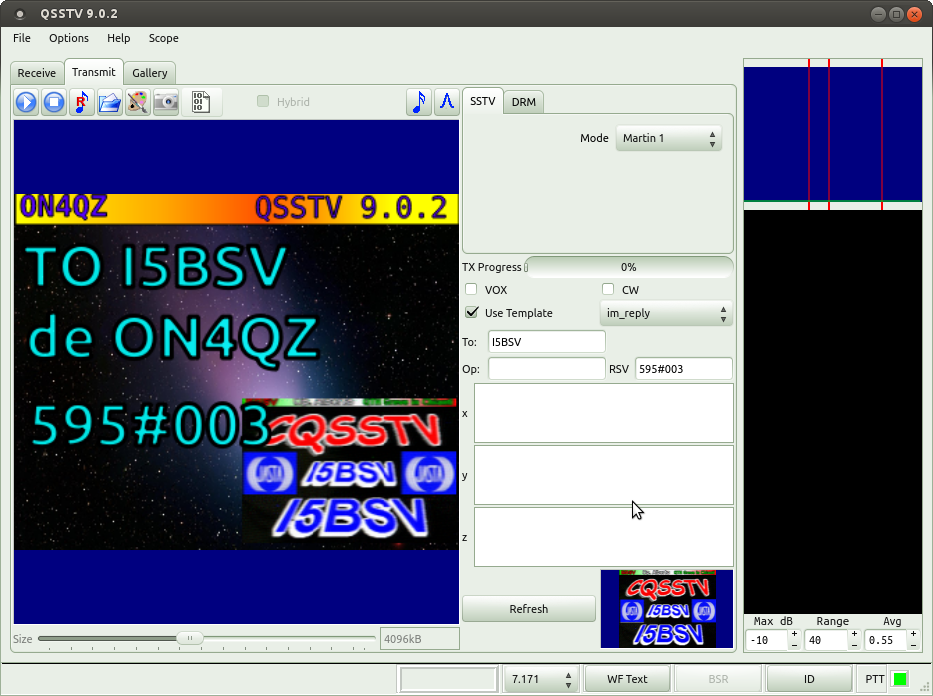Image resolution: width=933 pixels, height=696 pixels.
Task: Click the y text box
Action: click(x=604, y=475)
